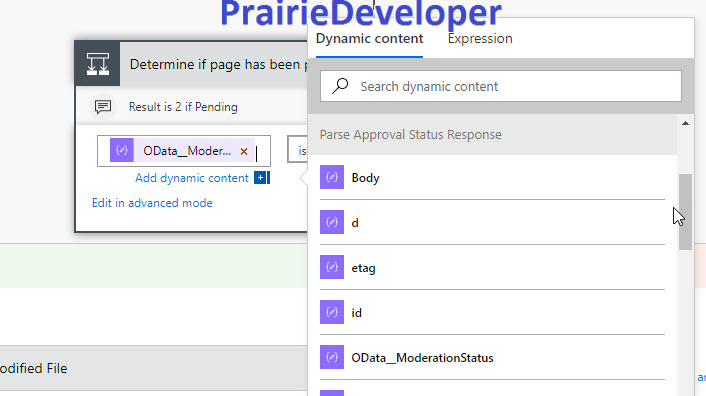Click the Condition action icon
This screenshot has width=706, height=396.
point(98,64)
